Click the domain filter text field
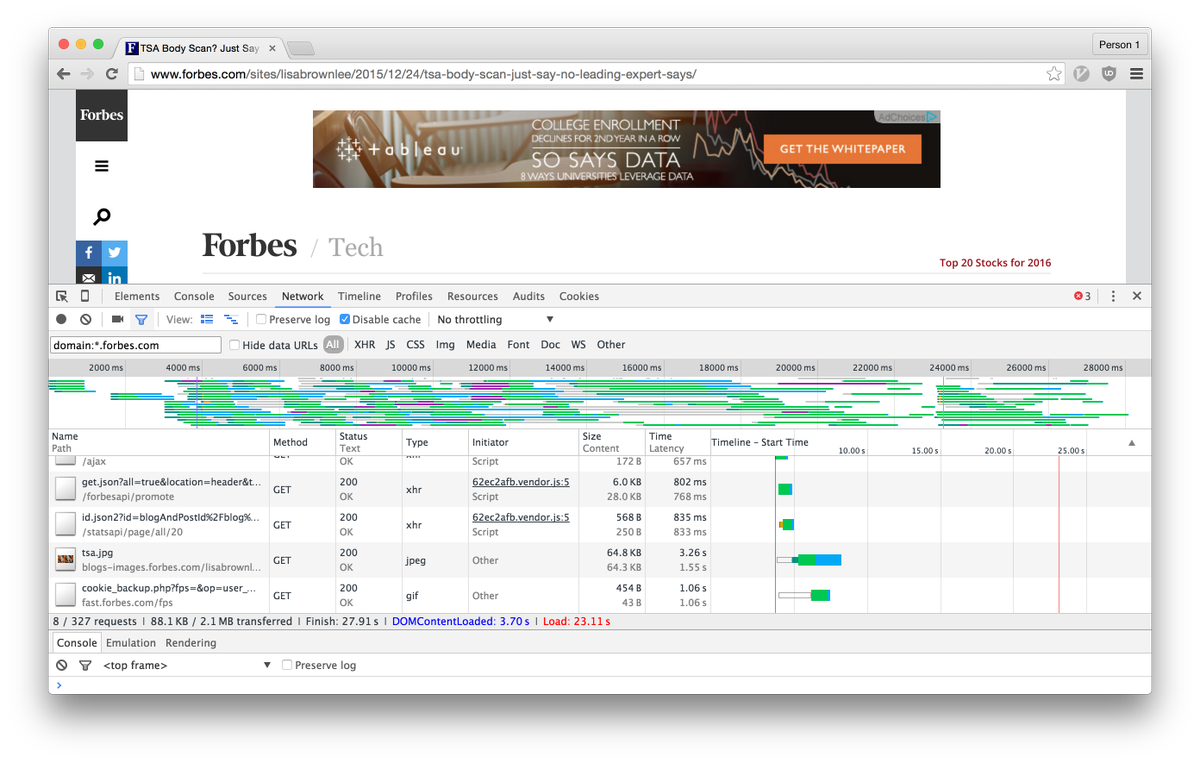The width and height of the screenshot is (1200, 763). tap(136, 345)
